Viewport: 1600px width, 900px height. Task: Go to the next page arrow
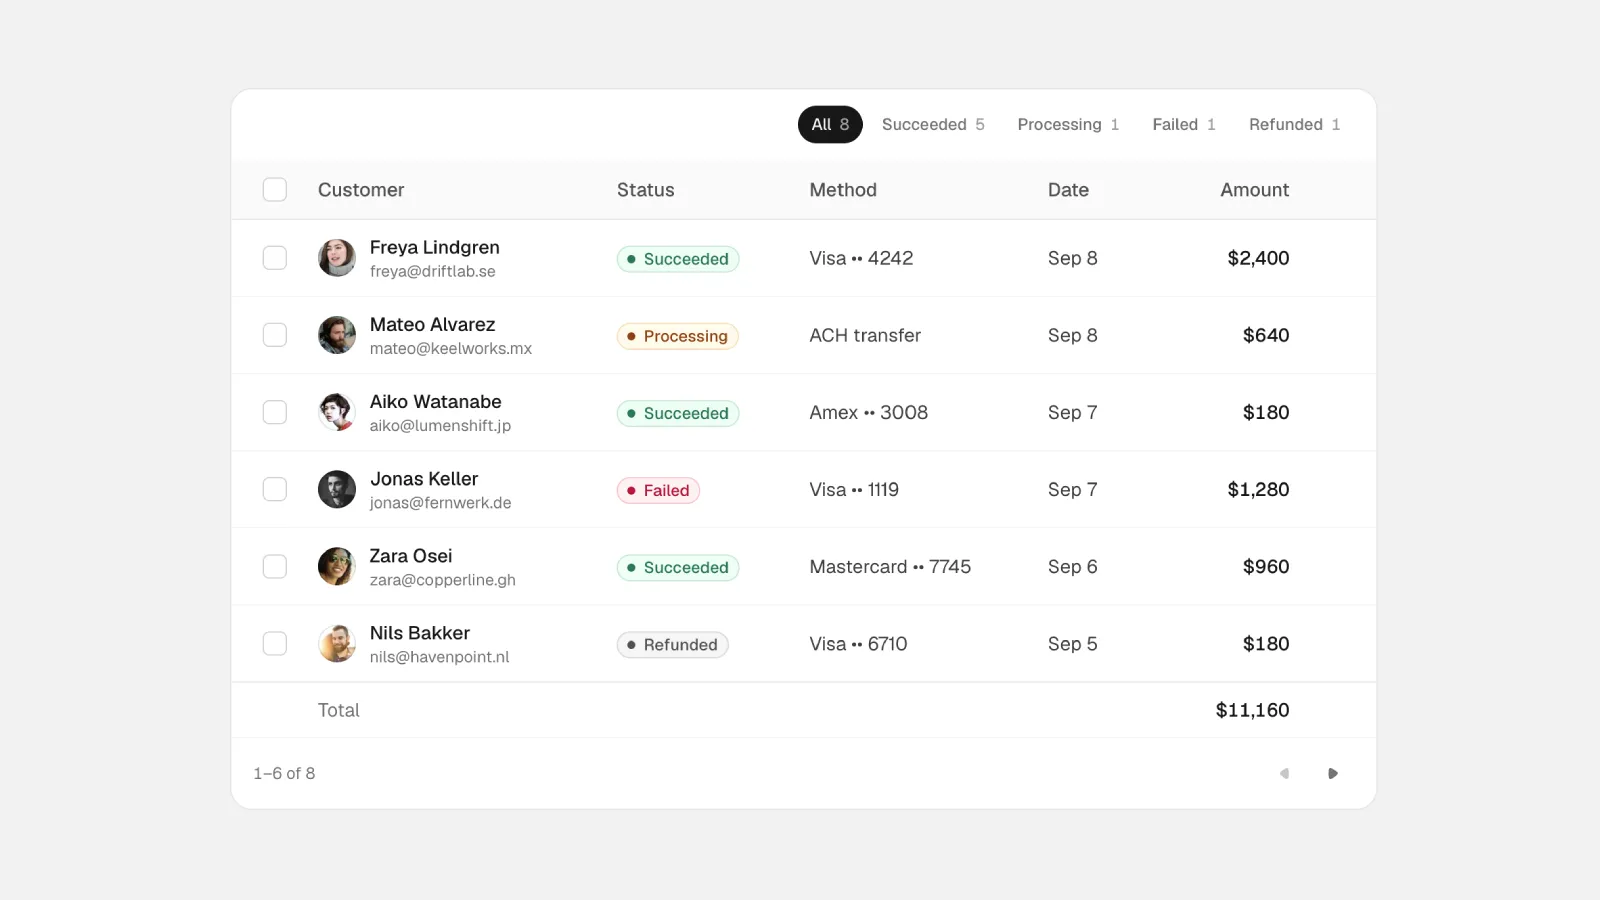click(1332, 773)
